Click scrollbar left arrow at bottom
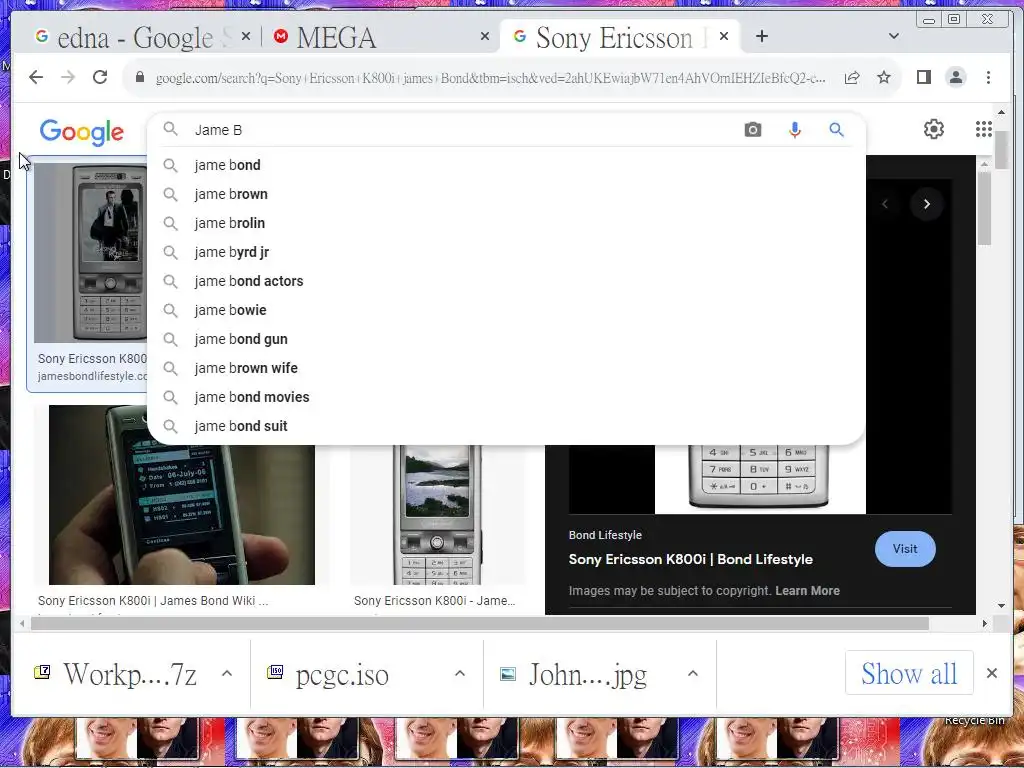The width and height of the screenshot is (1024, 768). click(x=22, y=624)
